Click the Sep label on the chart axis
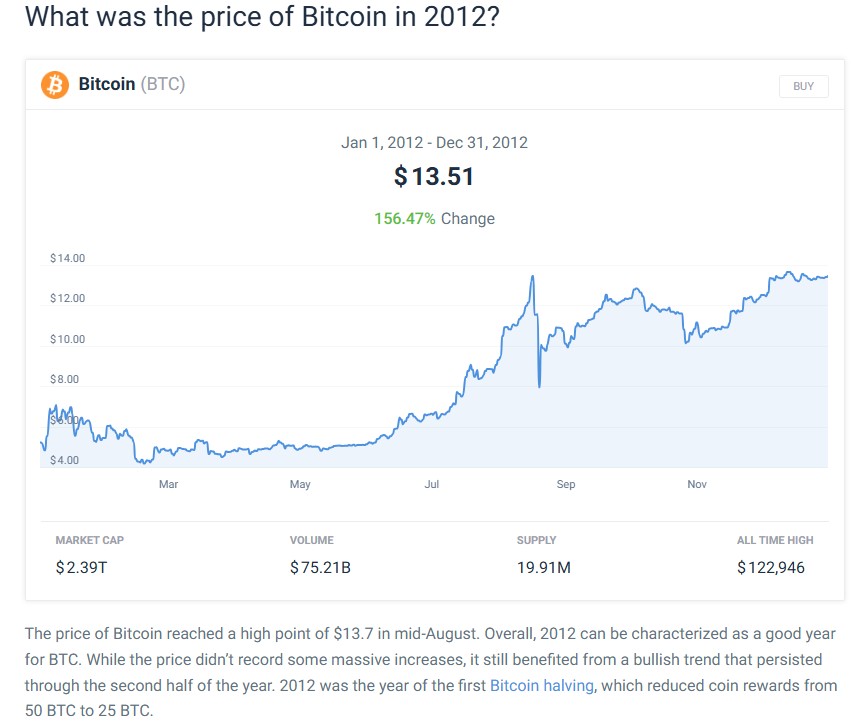862x727 pixels. pos(565,484)
